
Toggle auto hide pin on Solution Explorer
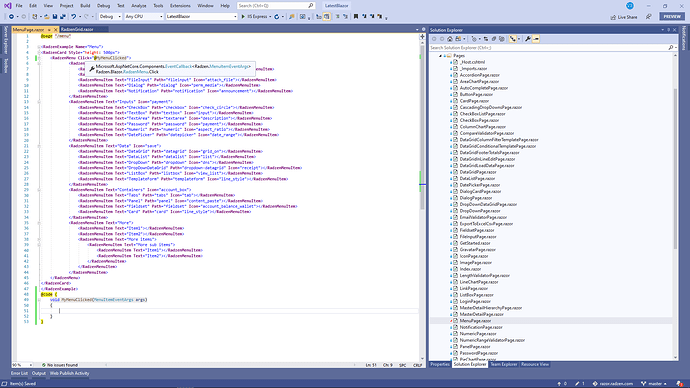668,30
